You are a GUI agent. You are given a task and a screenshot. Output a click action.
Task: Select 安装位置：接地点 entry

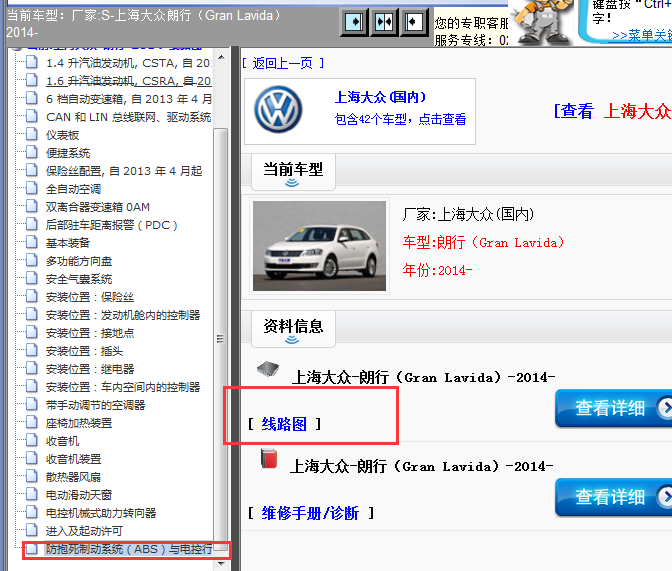(x=90, y=333)
